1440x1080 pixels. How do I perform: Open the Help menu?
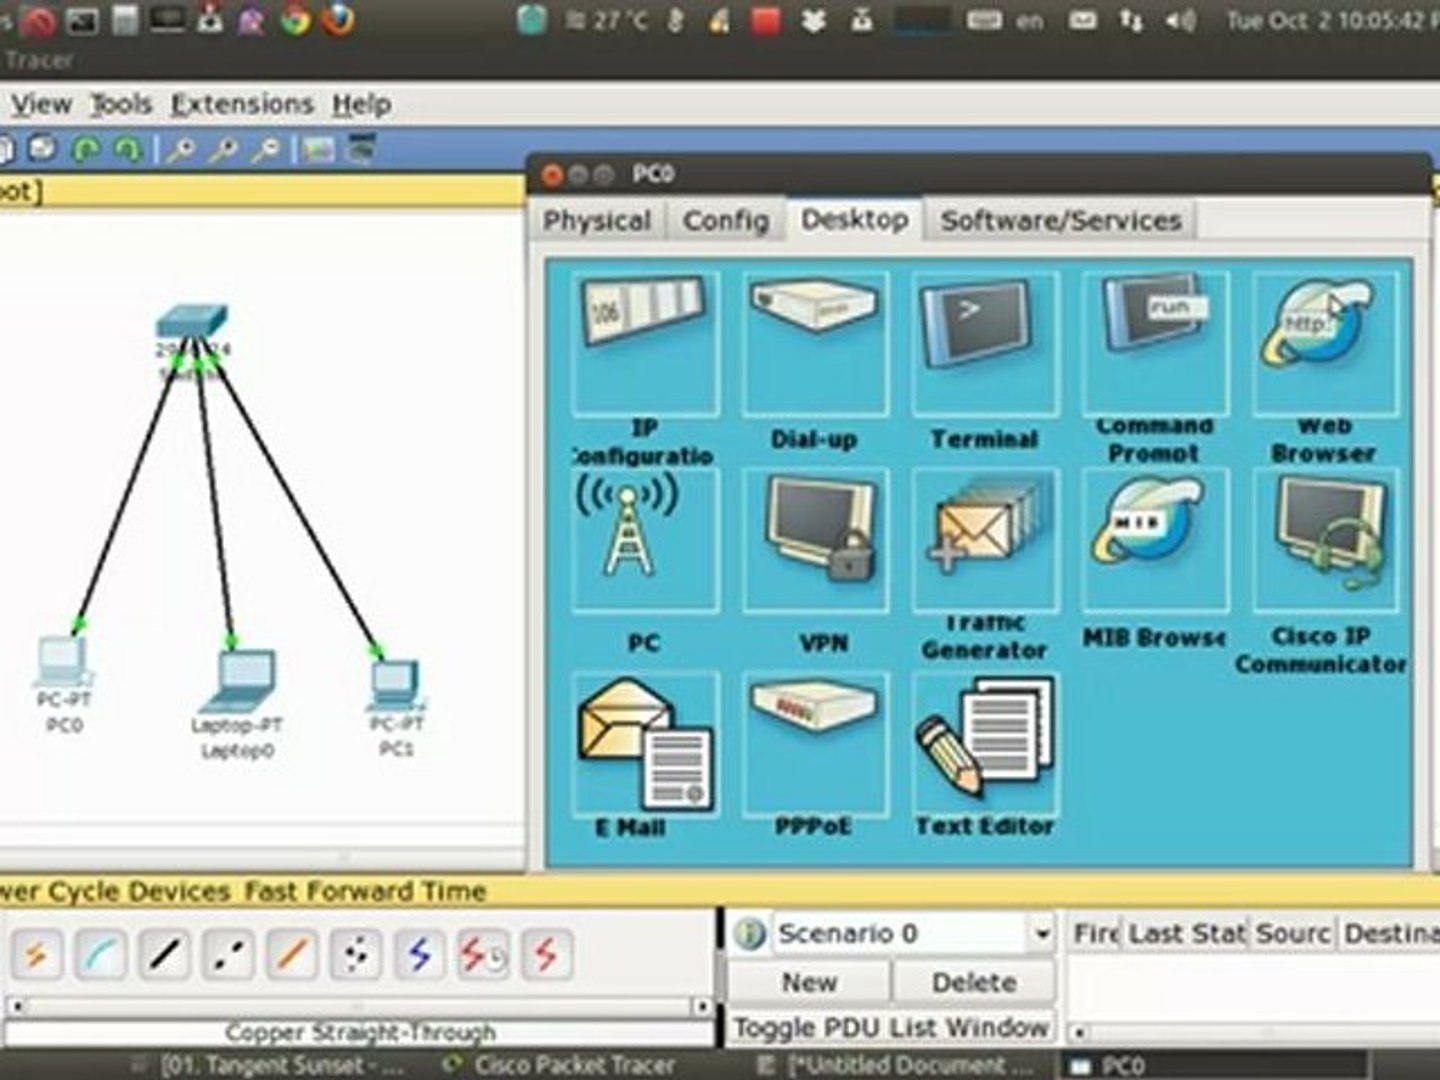pos(361,104)
